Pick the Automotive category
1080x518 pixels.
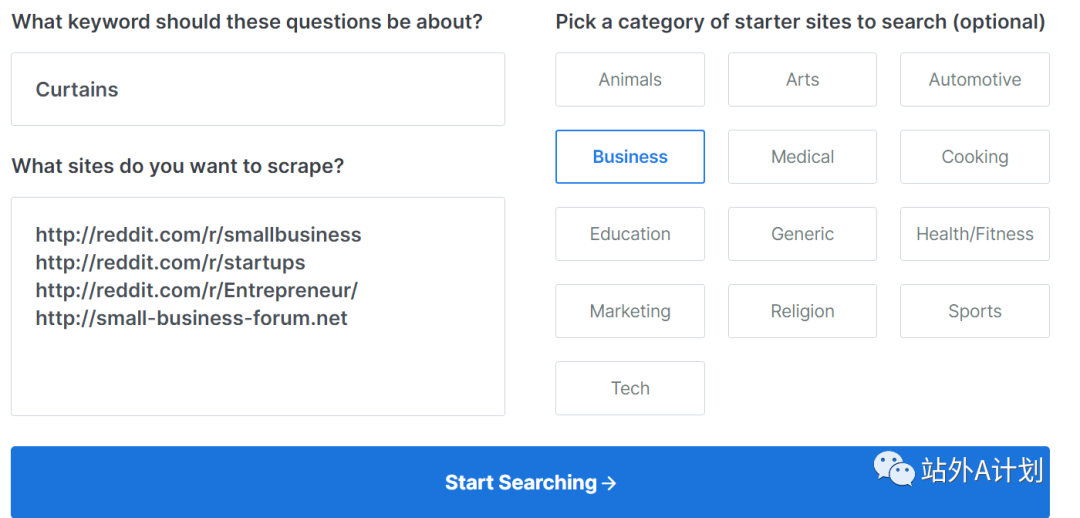(974, 80)
